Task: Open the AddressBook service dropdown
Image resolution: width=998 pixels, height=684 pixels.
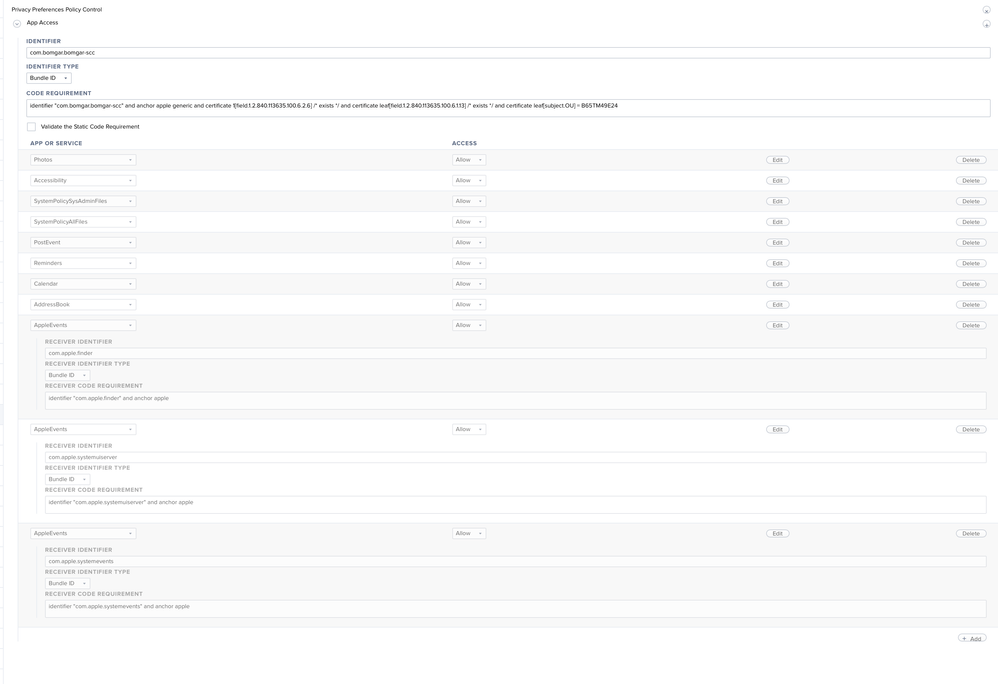Action: tap(83, 305)
